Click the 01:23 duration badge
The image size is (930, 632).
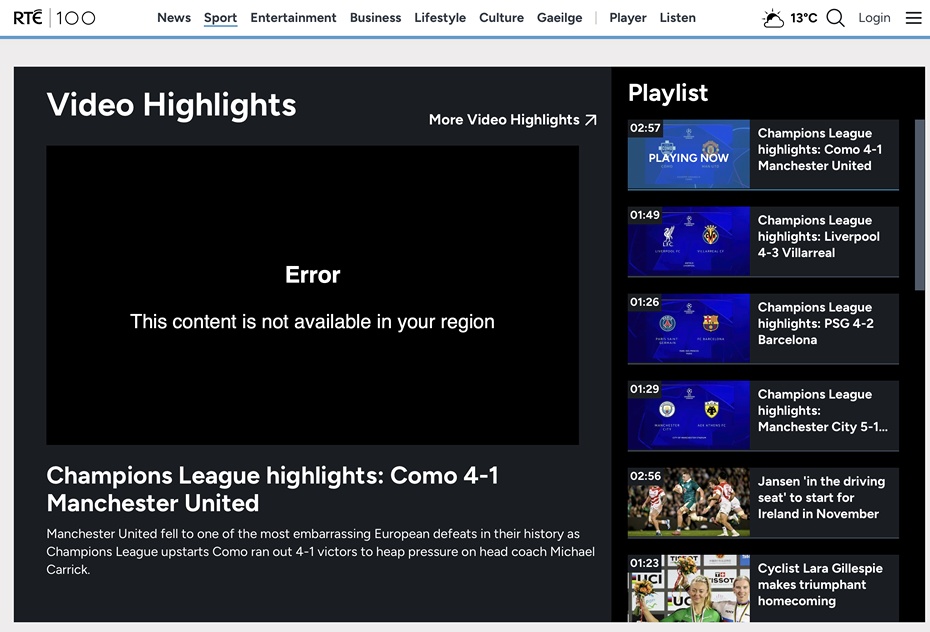click(x=645, y=563)
